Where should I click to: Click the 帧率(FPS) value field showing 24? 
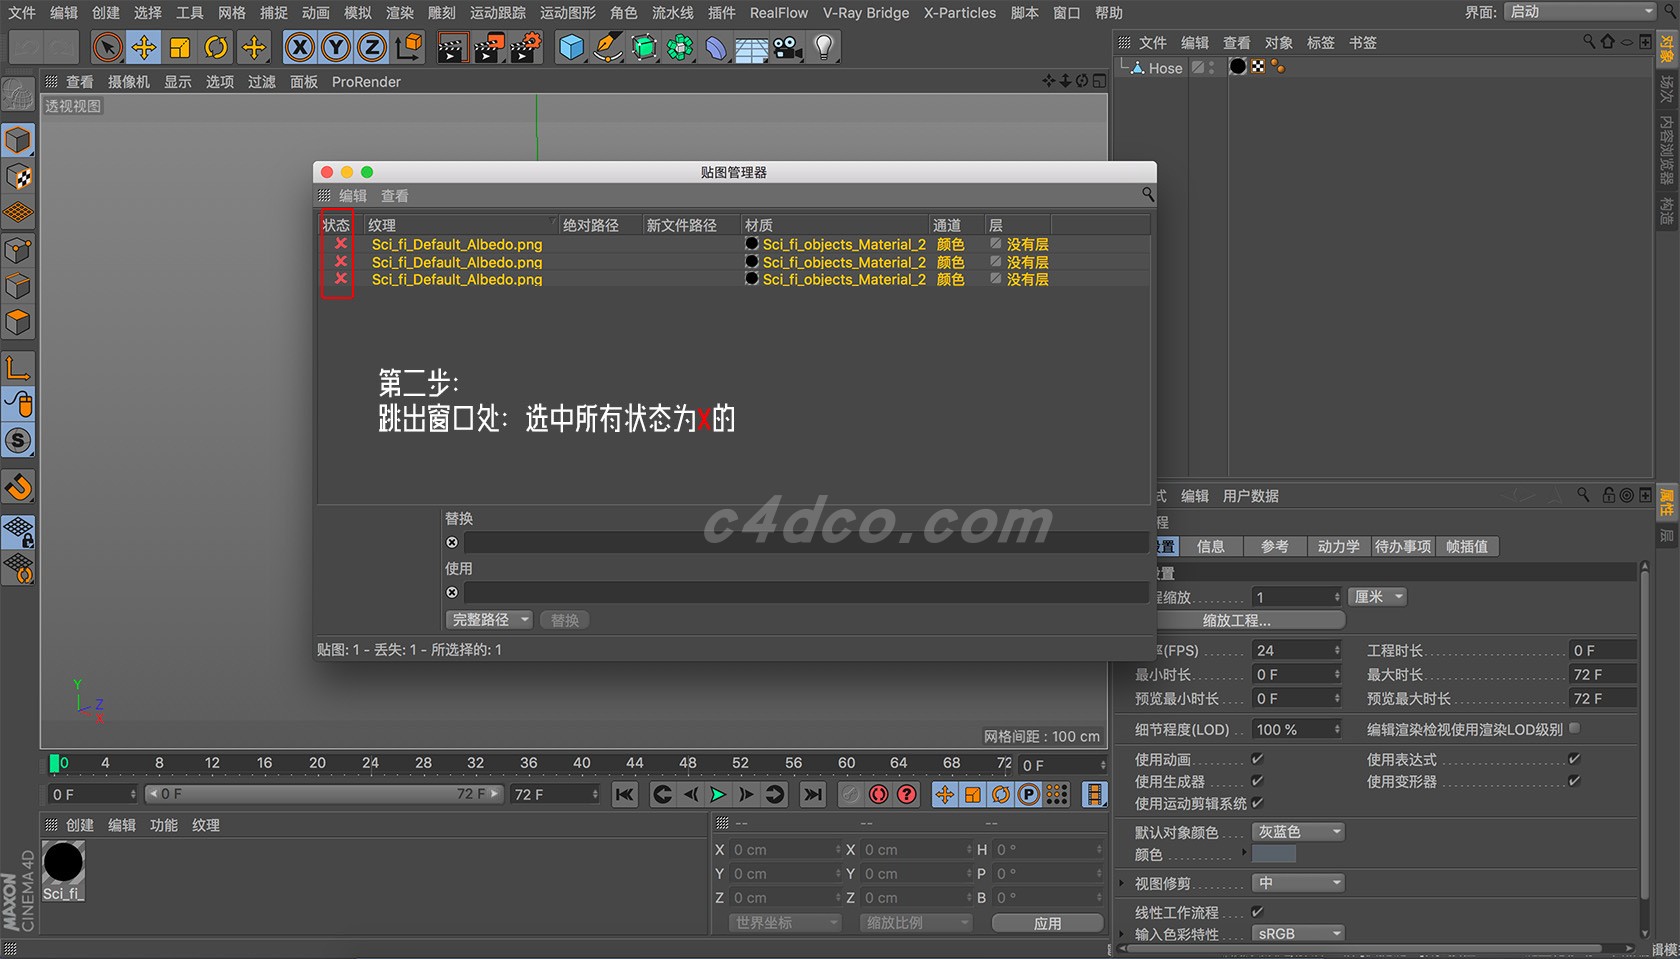[1296, 650]
